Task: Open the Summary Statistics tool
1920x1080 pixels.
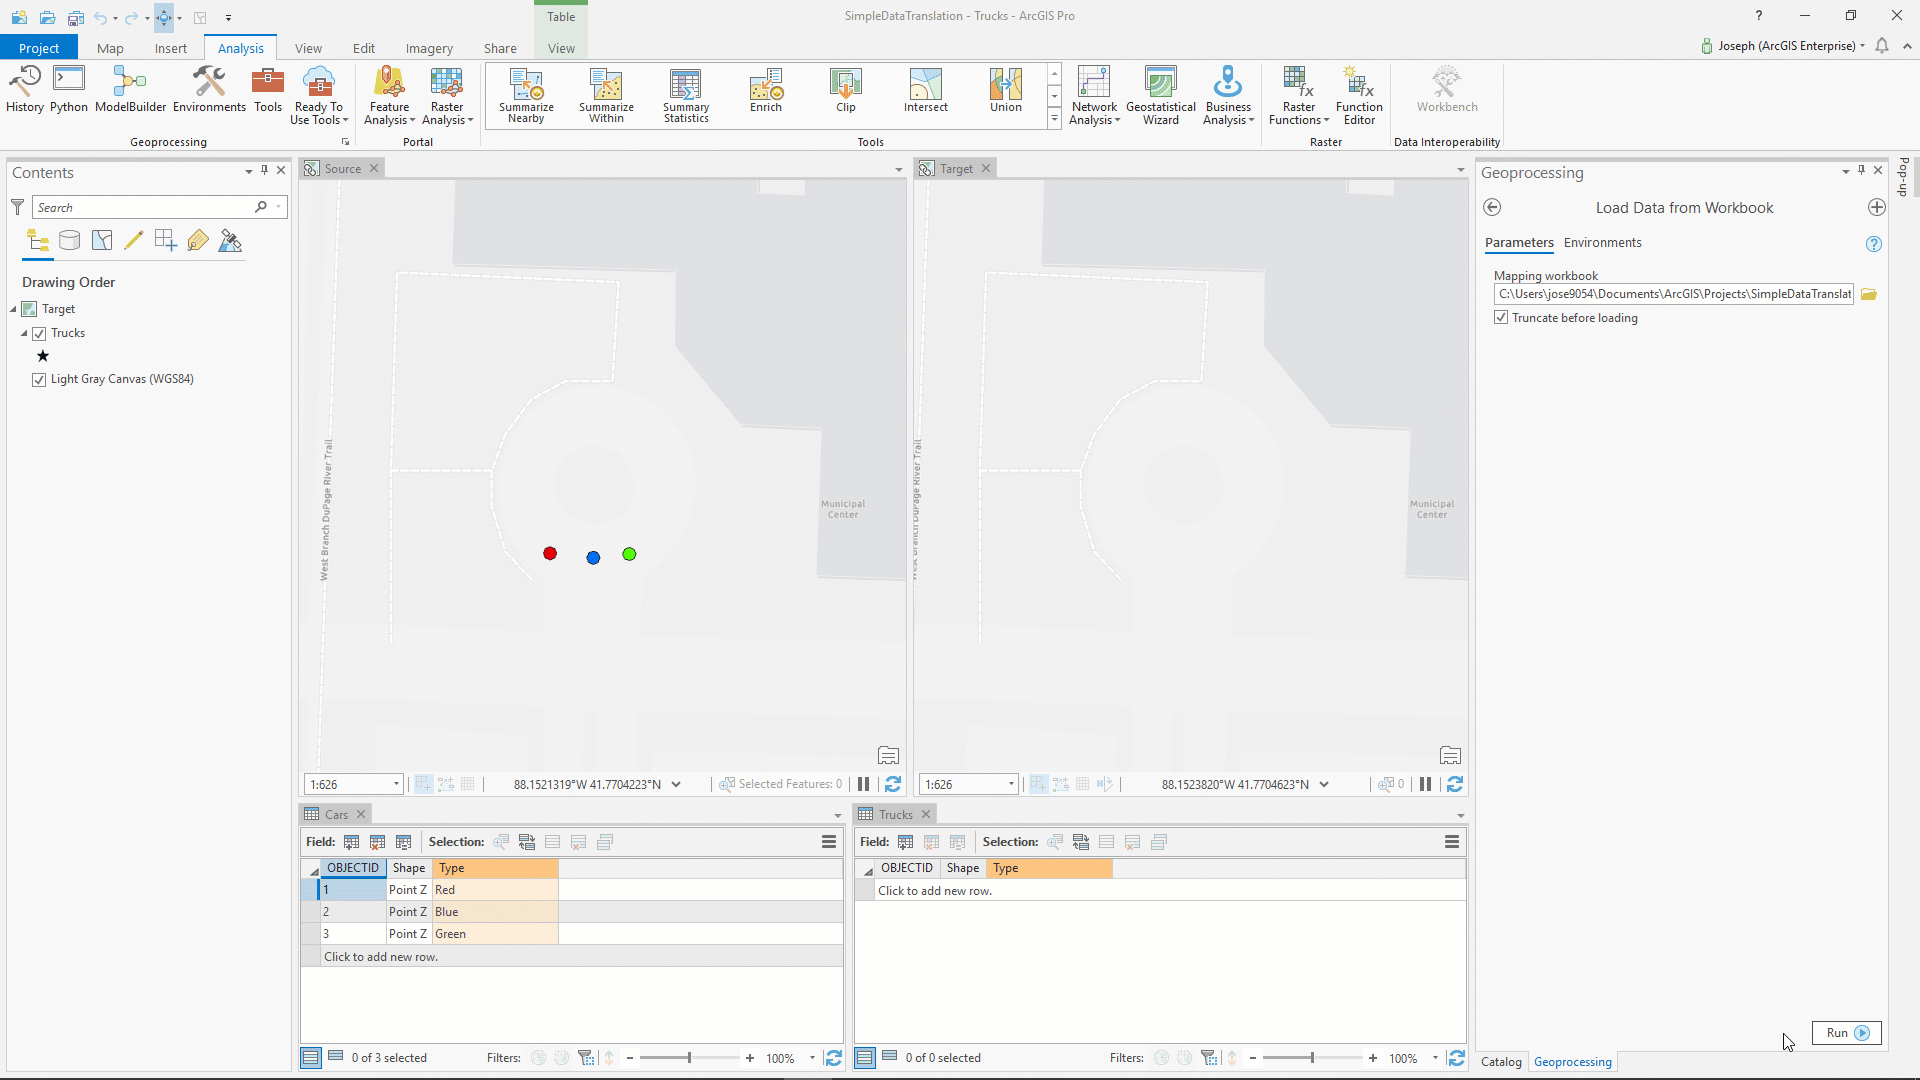Action: [x=686, y=95]
